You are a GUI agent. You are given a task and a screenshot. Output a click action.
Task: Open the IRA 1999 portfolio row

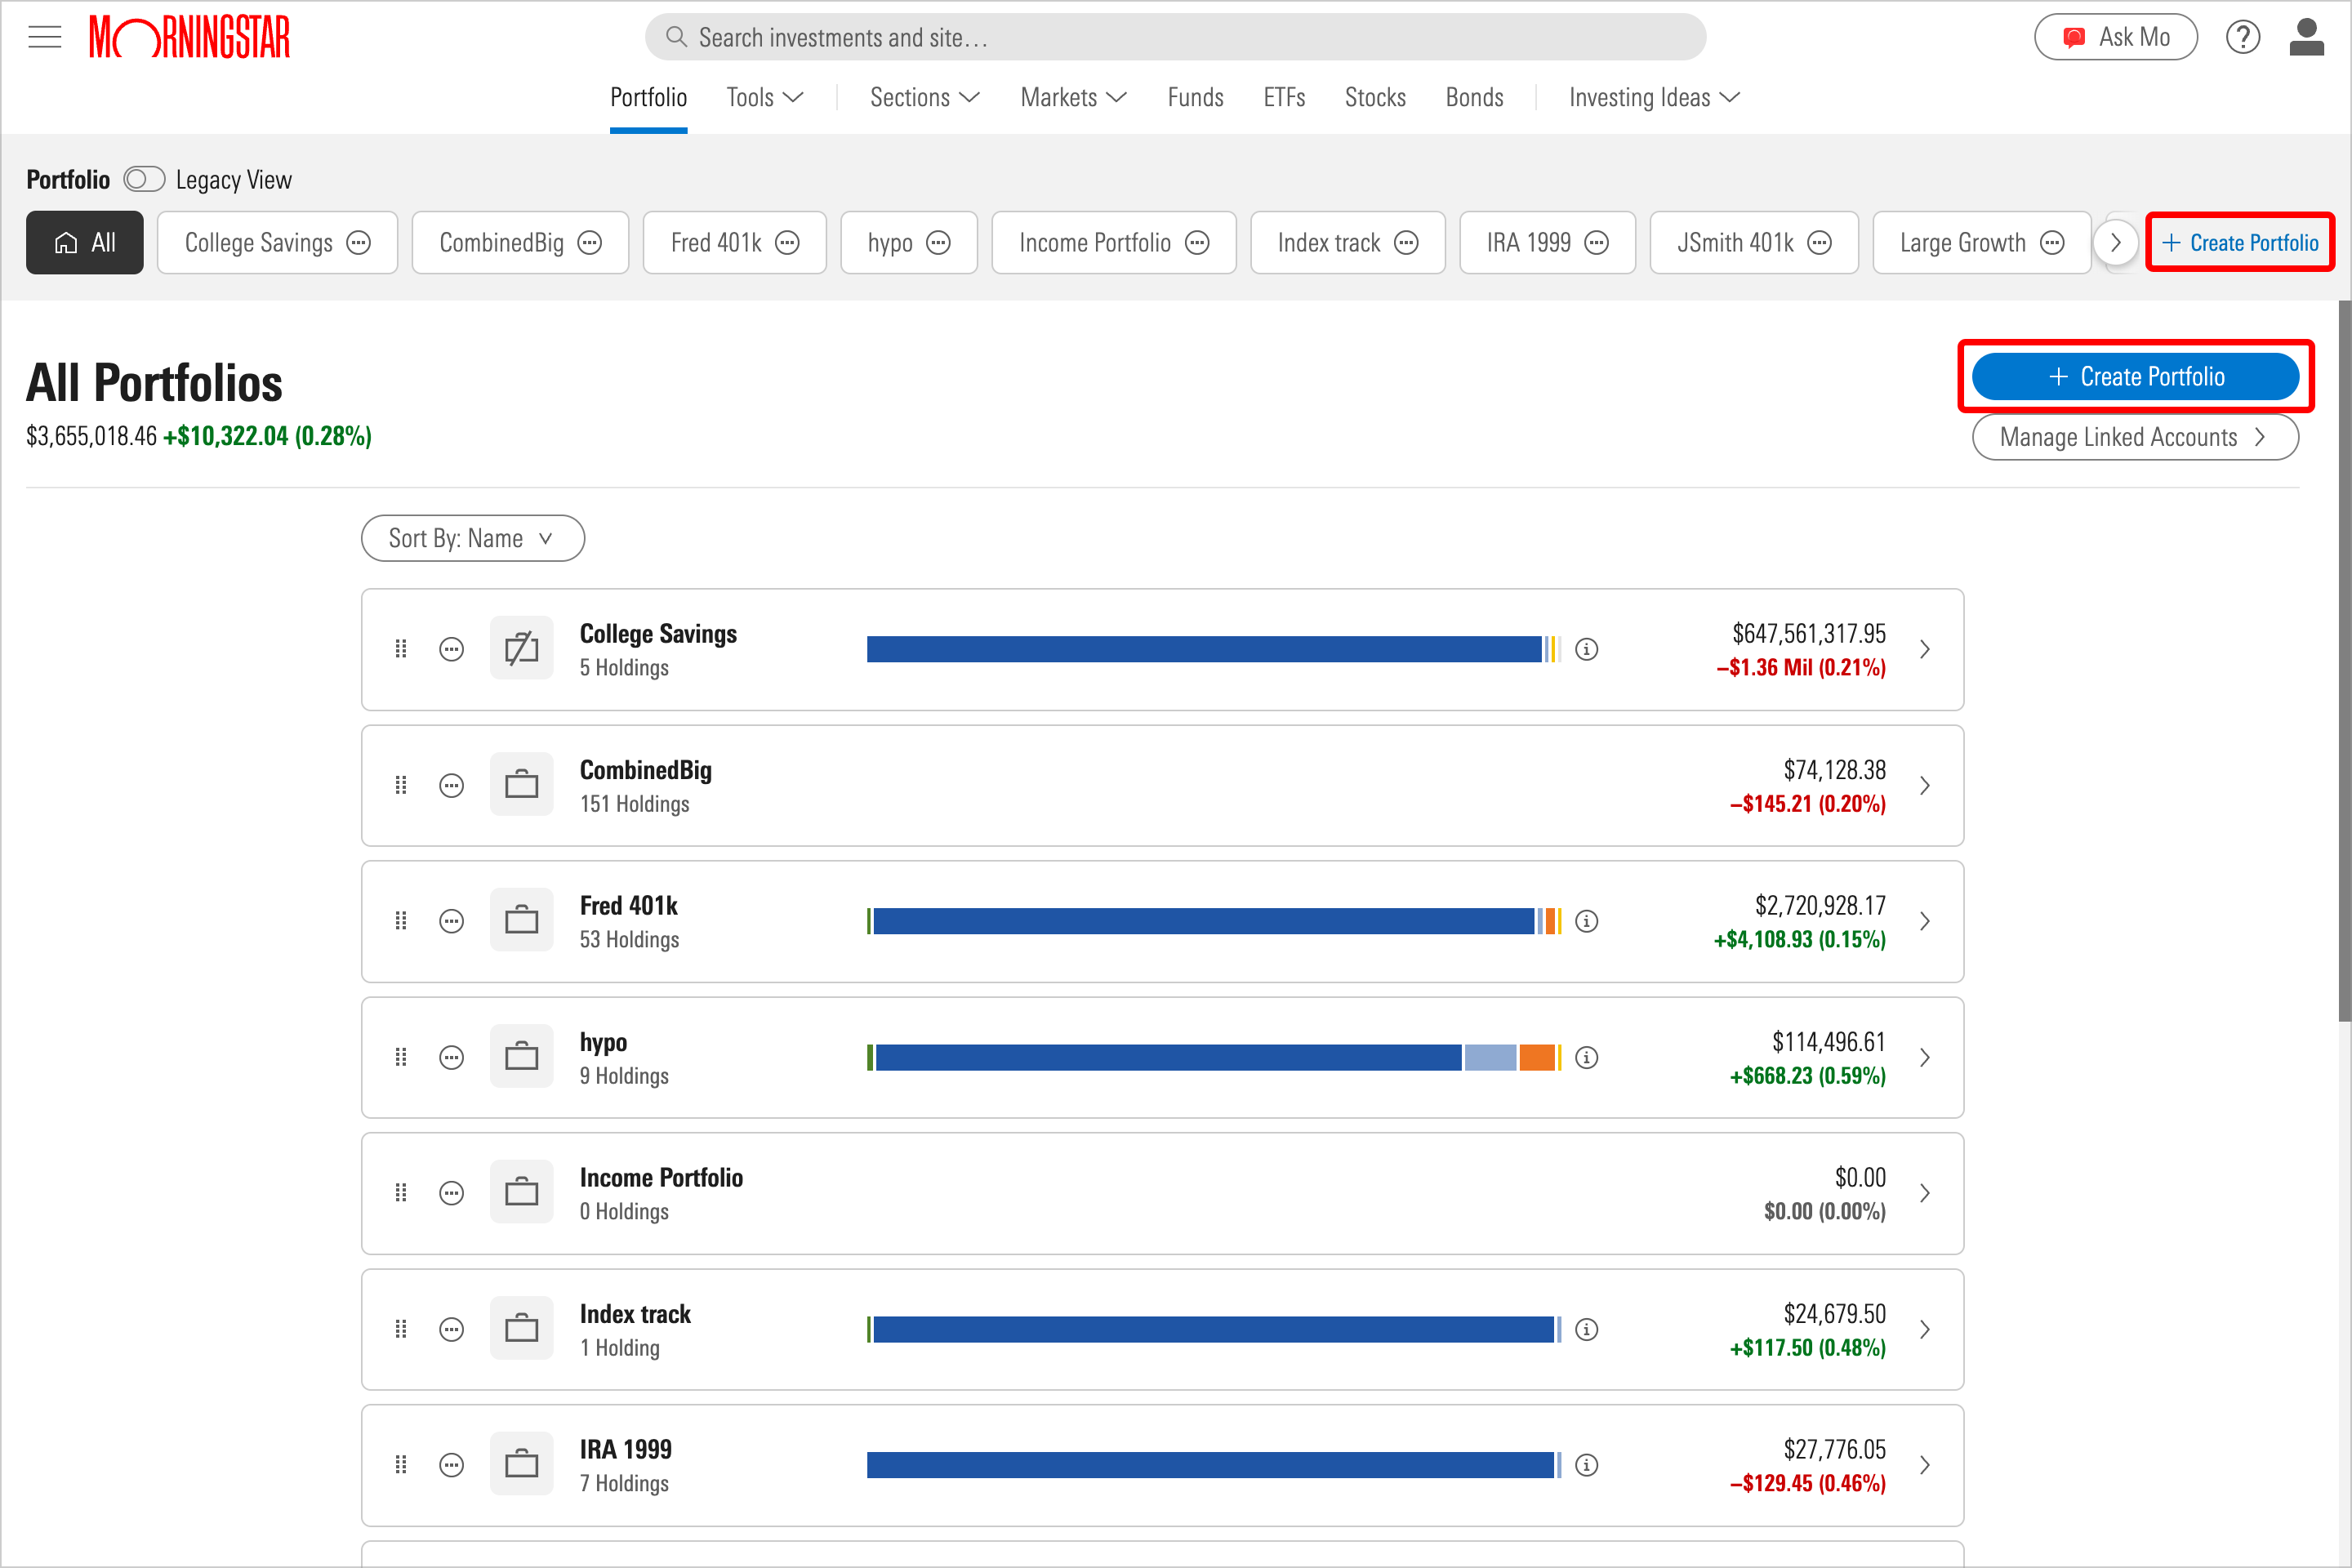1163,1466
